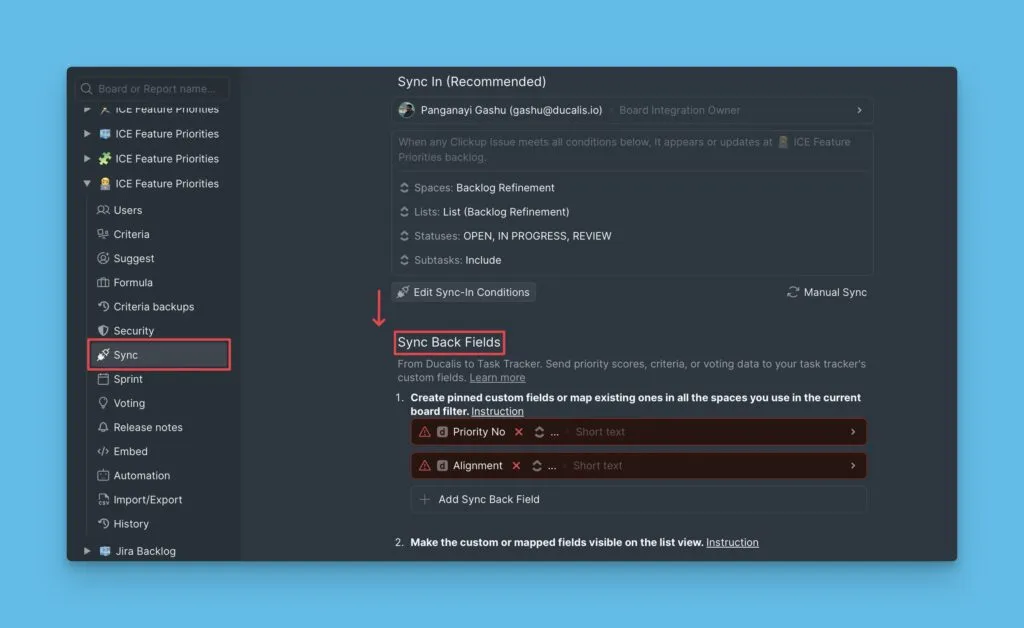Open the Automation menu item
The image size is (1024, 628).
[x=141, y=475]
